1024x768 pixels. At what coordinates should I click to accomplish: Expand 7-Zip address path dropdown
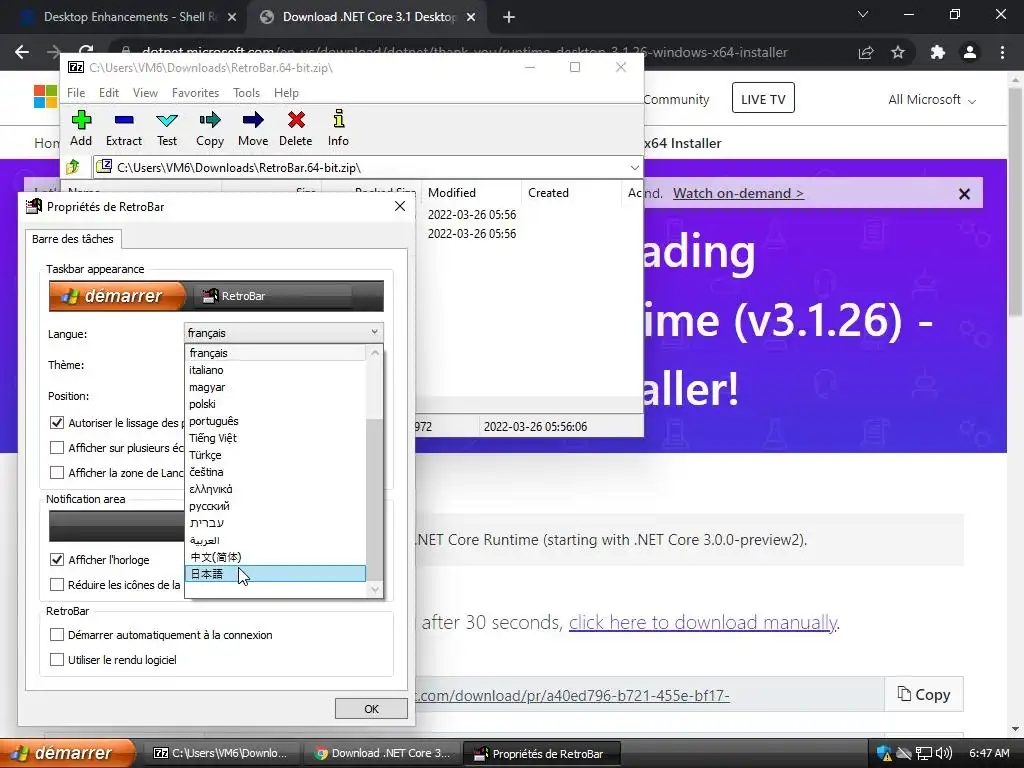tap(634, 168)
